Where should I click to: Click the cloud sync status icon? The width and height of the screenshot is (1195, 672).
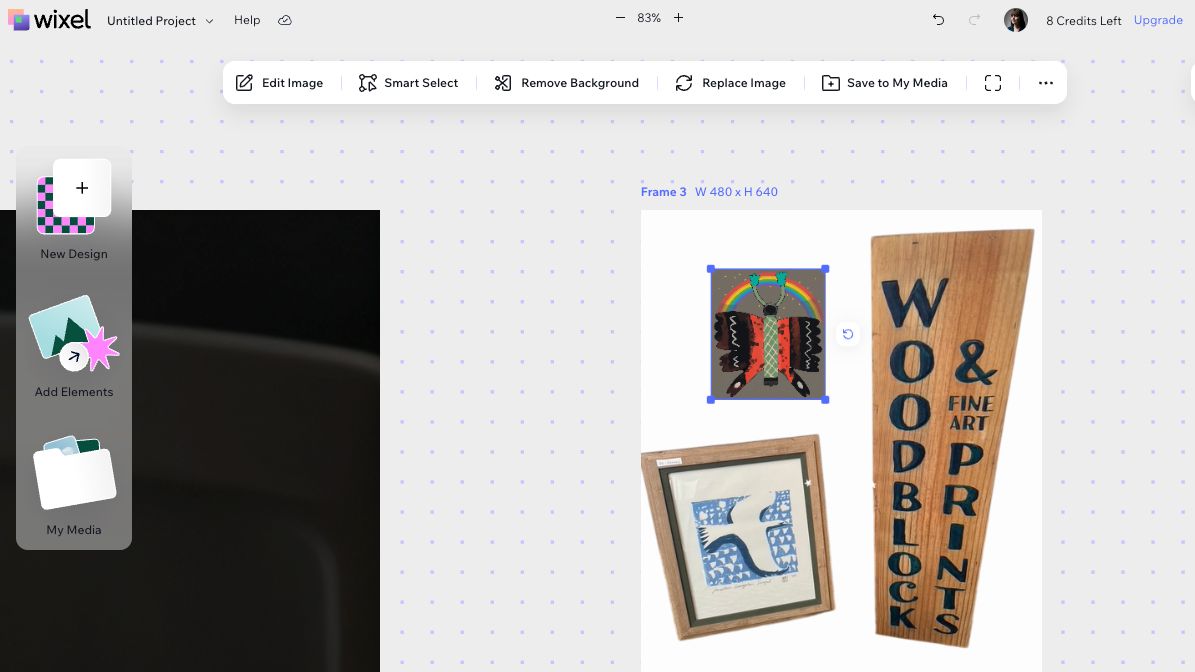(285, 20)
